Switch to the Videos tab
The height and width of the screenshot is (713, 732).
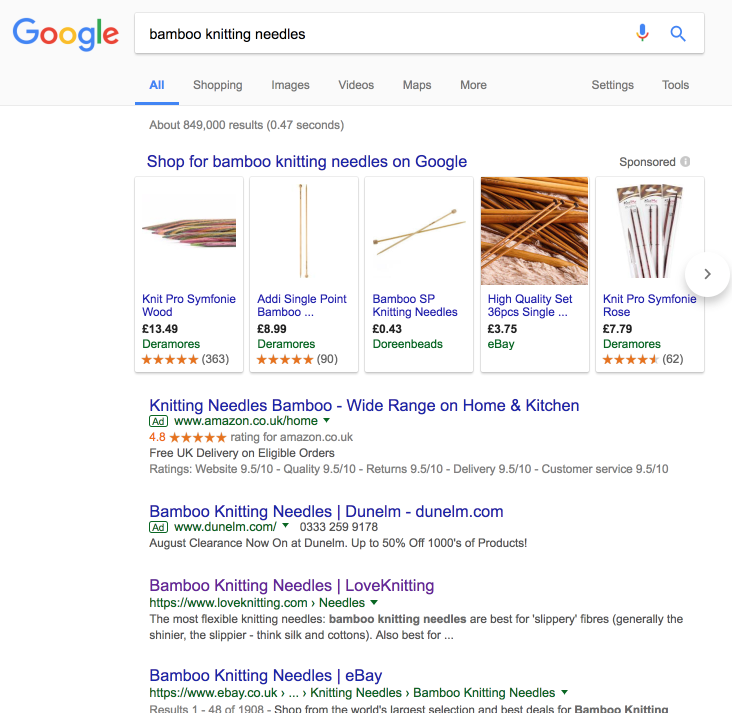tap(356, 85)
